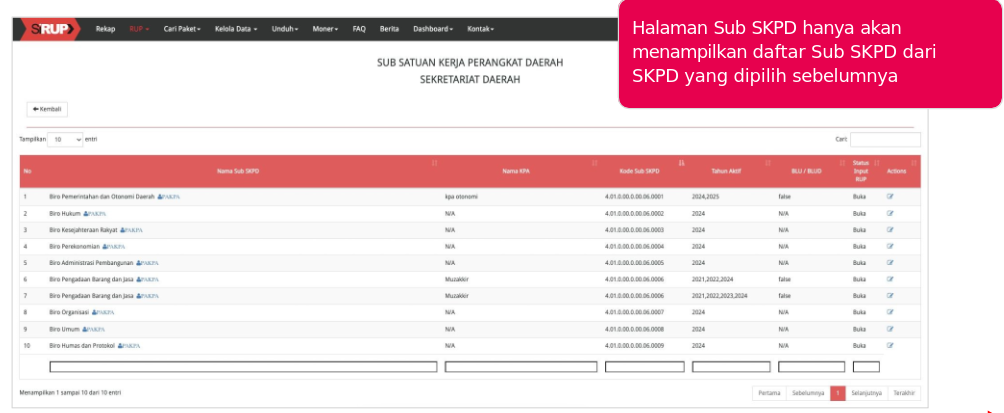Open the FAQ page from navbar
This screenshot has height=413, width=1004.
(x=358, y=29)
